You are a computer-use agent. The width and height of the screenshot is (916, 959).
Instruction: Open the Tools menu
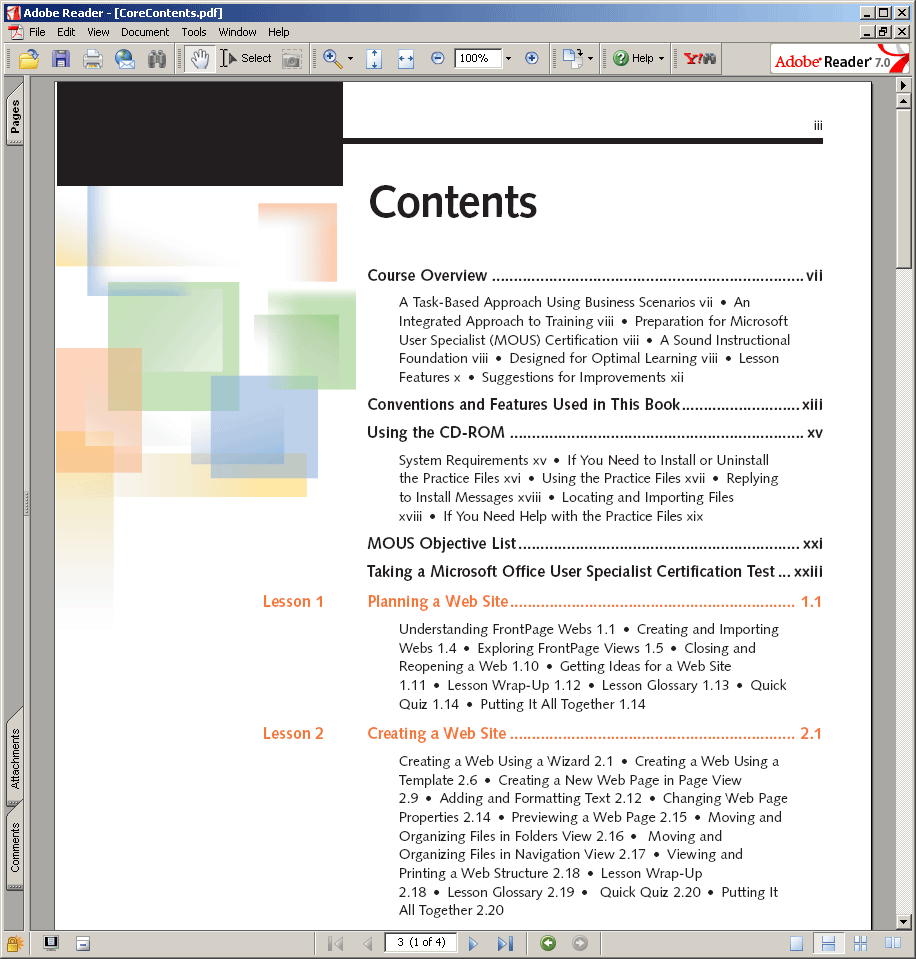click(x=194, y=32)
